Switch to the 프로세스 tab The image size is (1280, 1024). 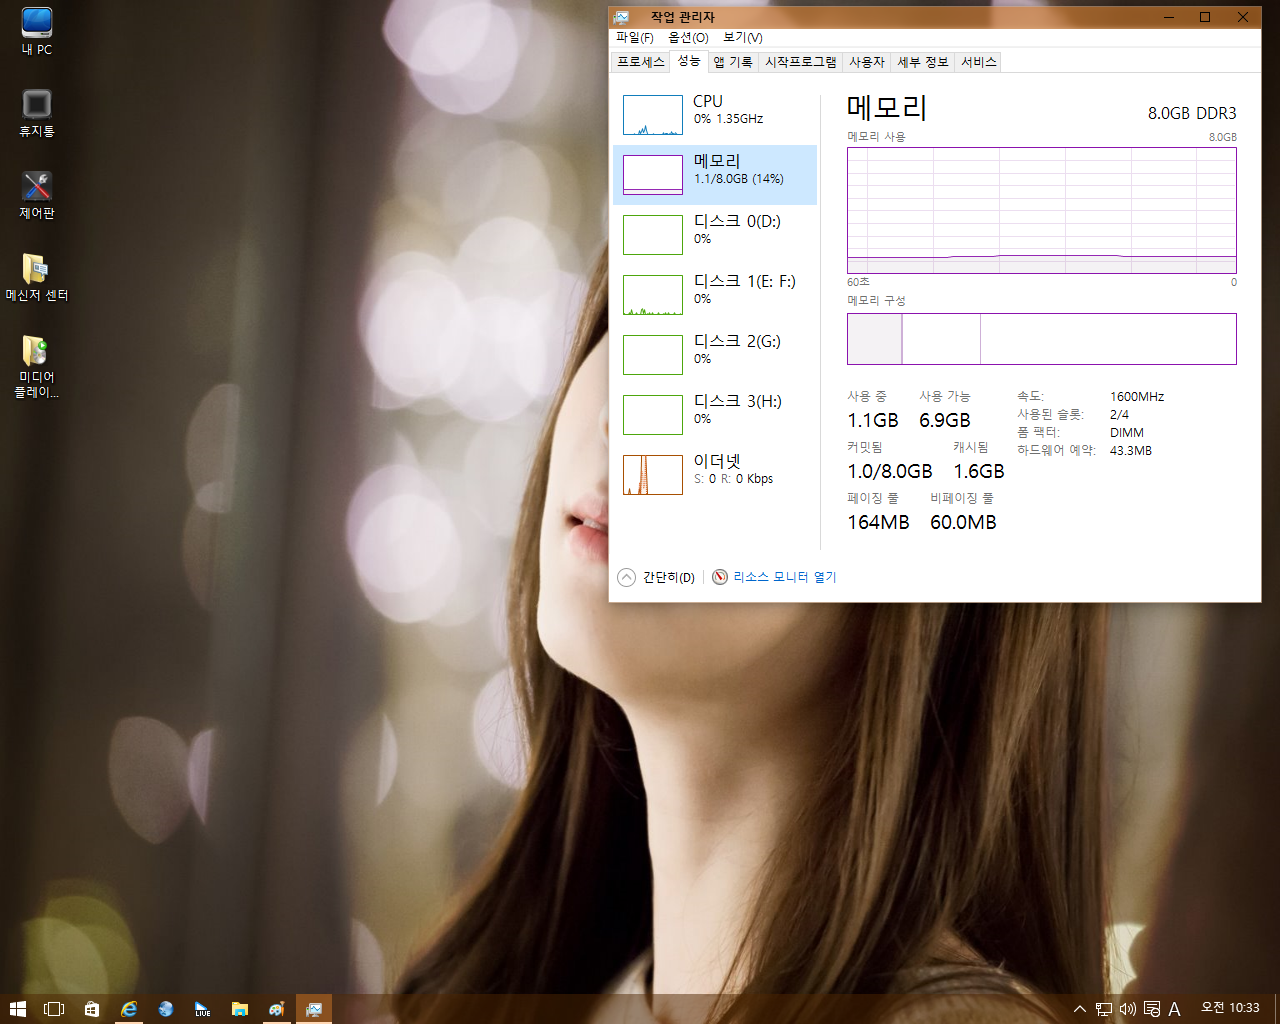point(641,62)
